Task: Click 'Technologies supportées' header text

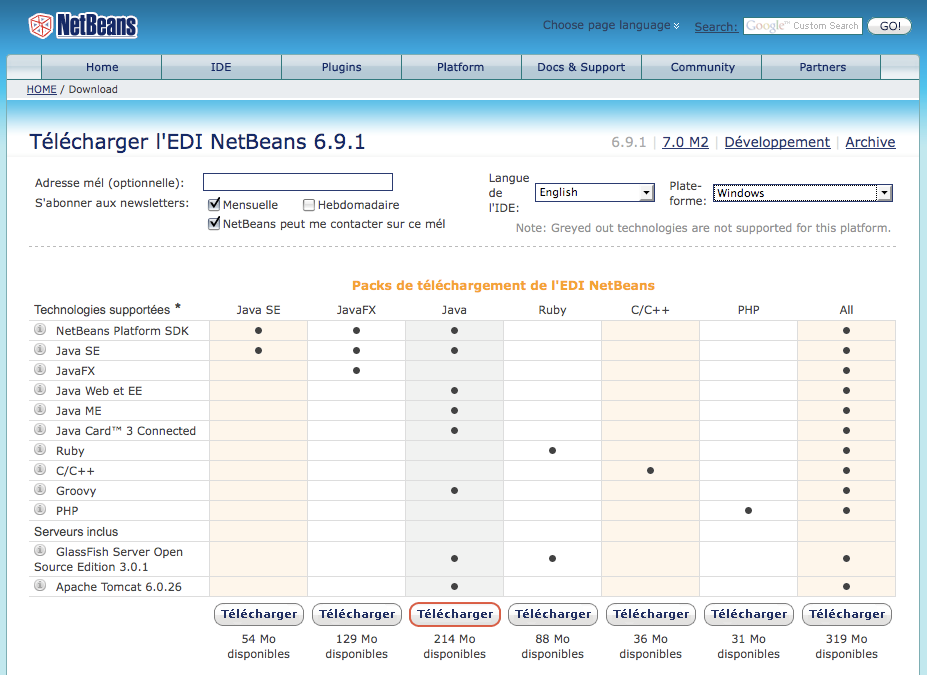Action: click(102, 310)
